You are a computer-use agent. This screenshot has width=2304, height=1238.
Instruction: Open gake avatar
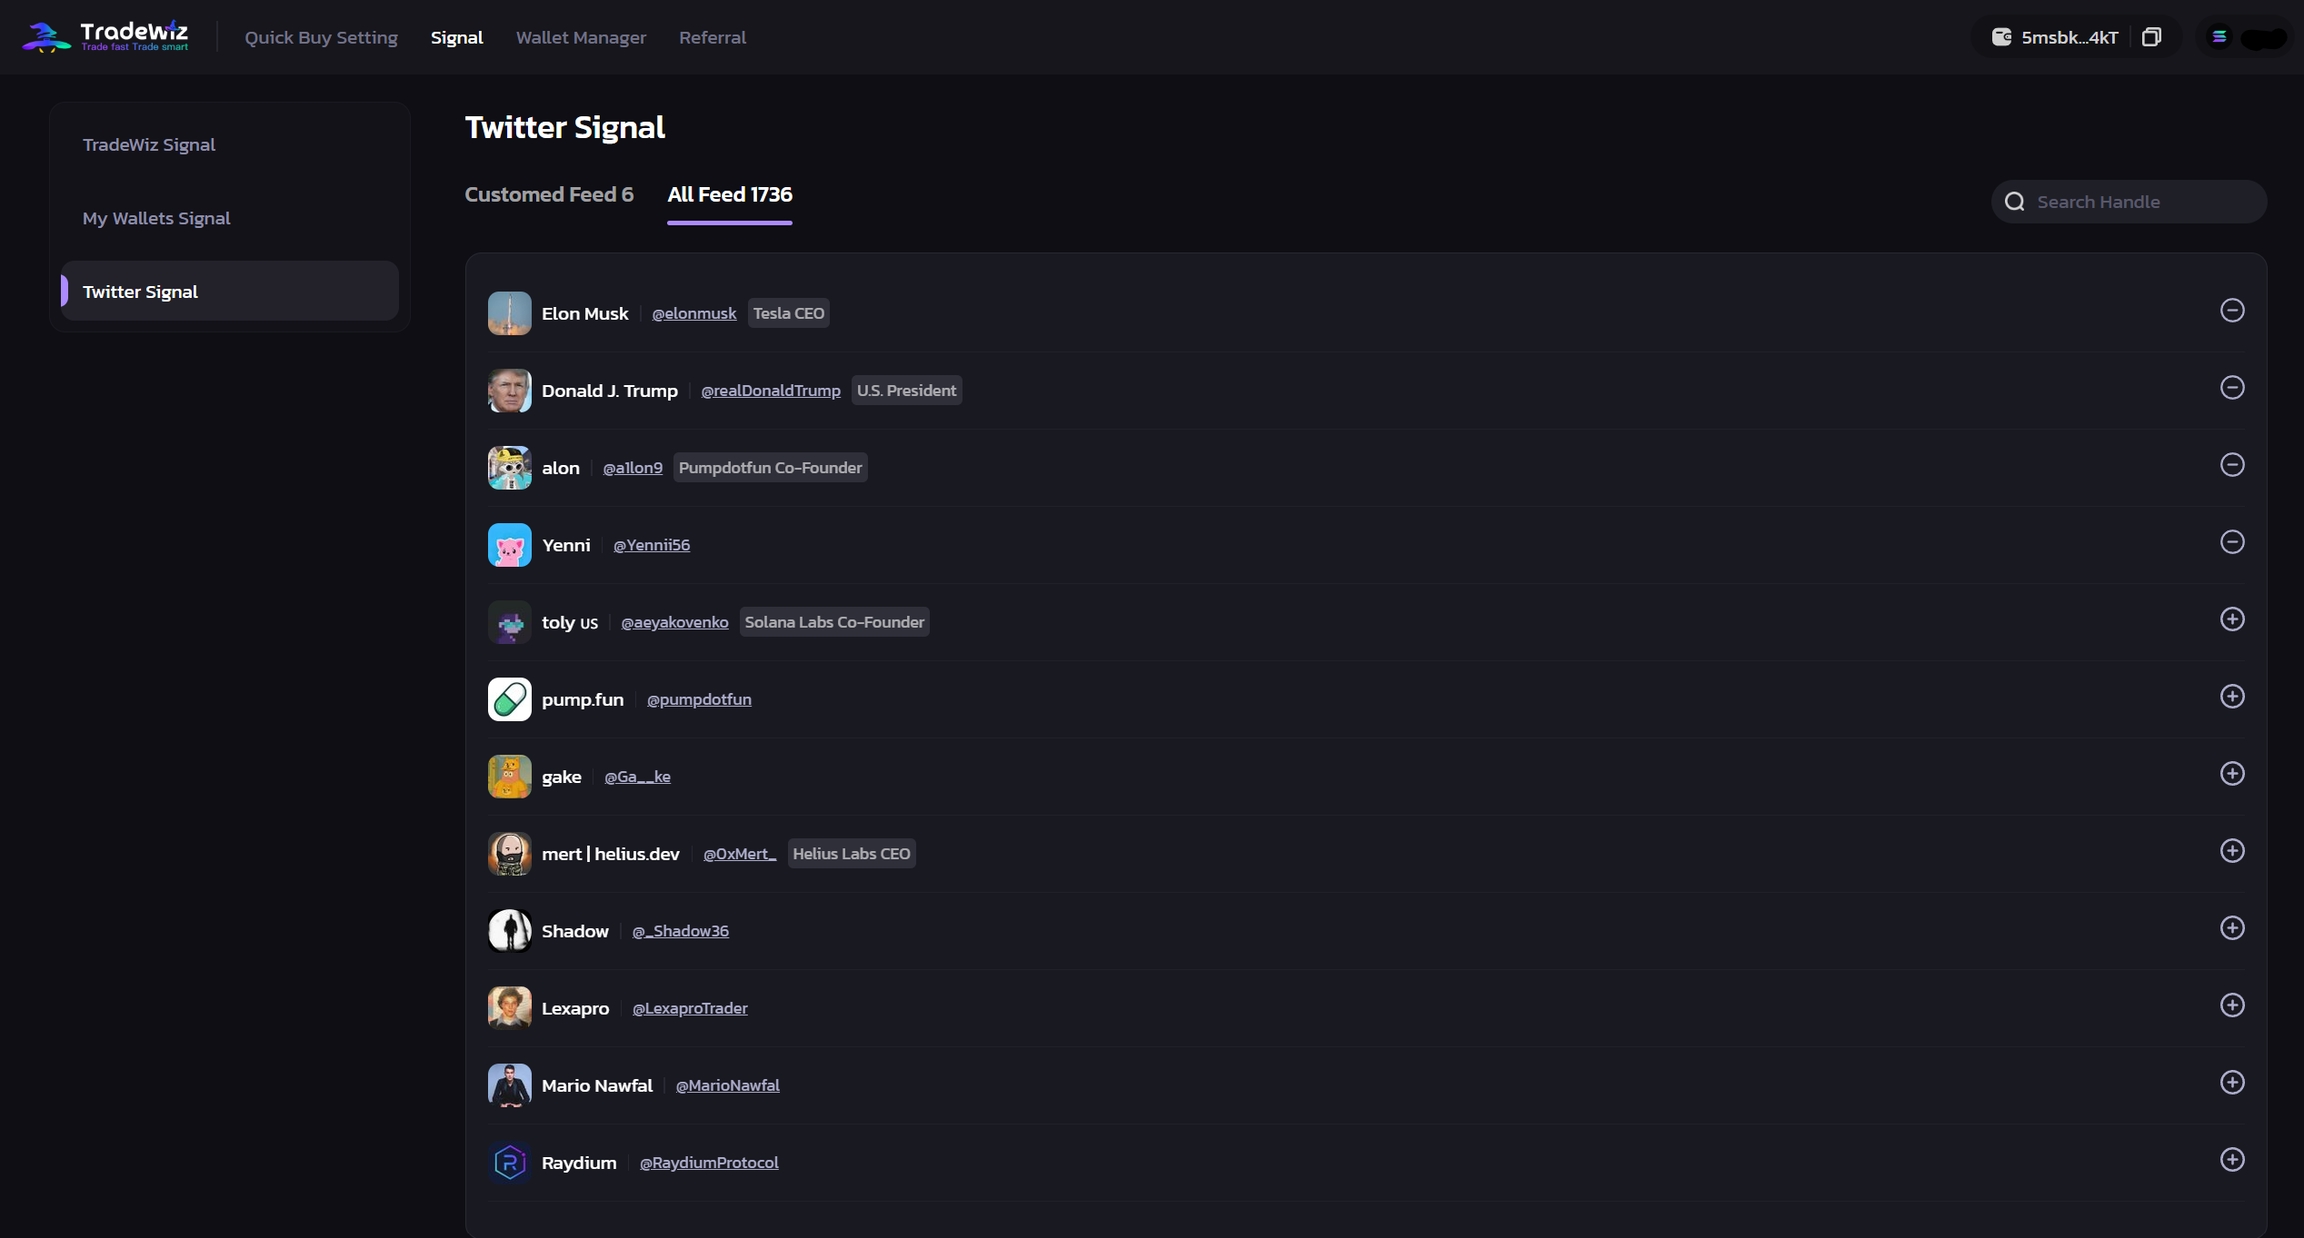(509, 776)
